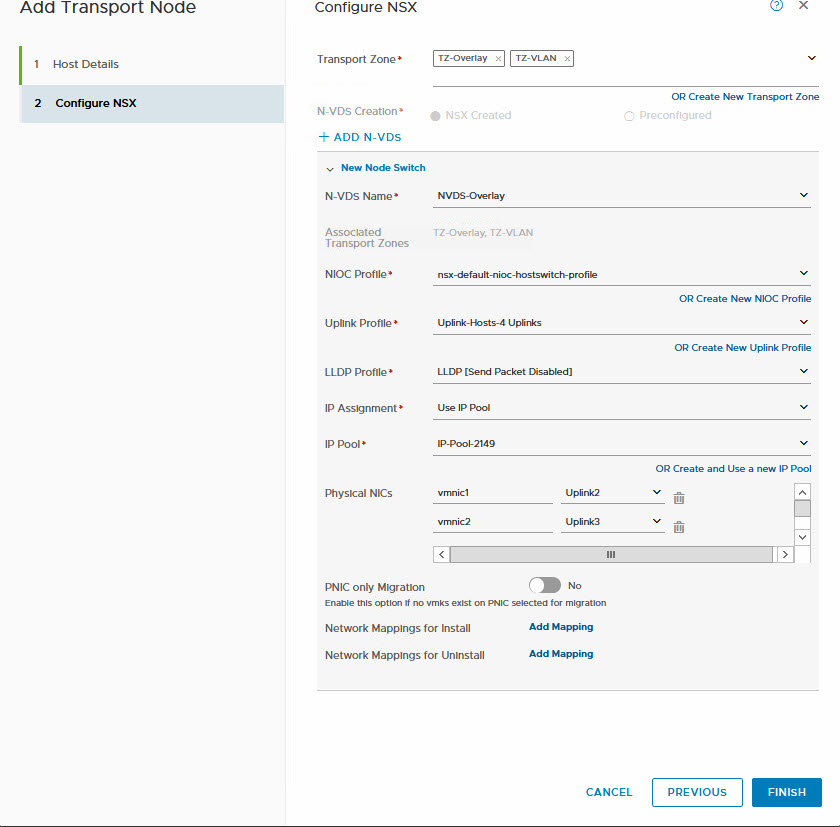This screenshot has height=827, width=840.
Task: Remove the TZ-VLAN transport zone tag
Action: (567, 58)
